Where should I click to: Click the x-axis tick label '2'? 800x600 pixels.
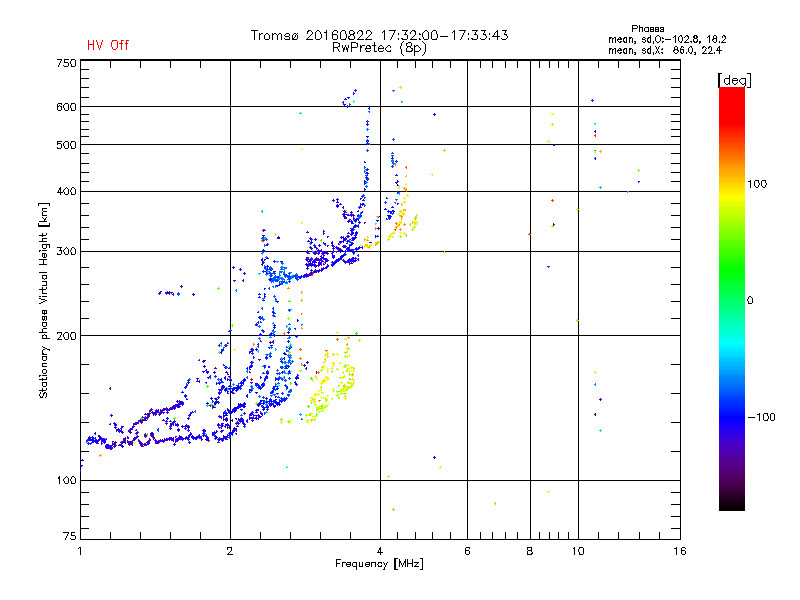pos(230,551)
